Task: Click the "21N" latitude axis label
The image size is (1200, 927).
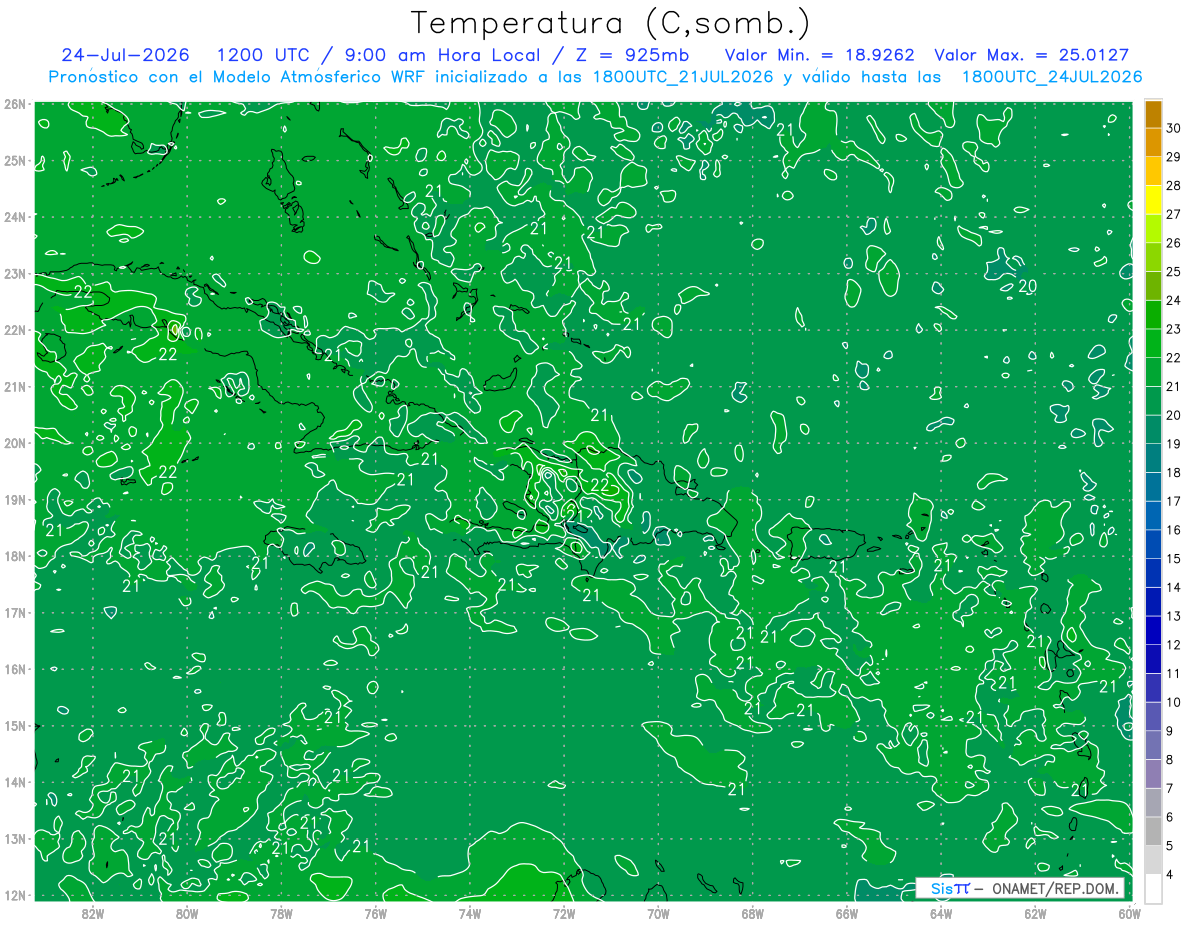Action: tap(14, 386)
